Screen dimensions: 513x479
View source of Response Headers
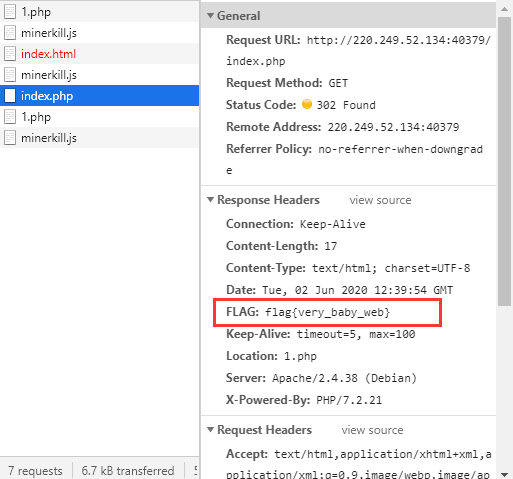click(x=380, y=200)
